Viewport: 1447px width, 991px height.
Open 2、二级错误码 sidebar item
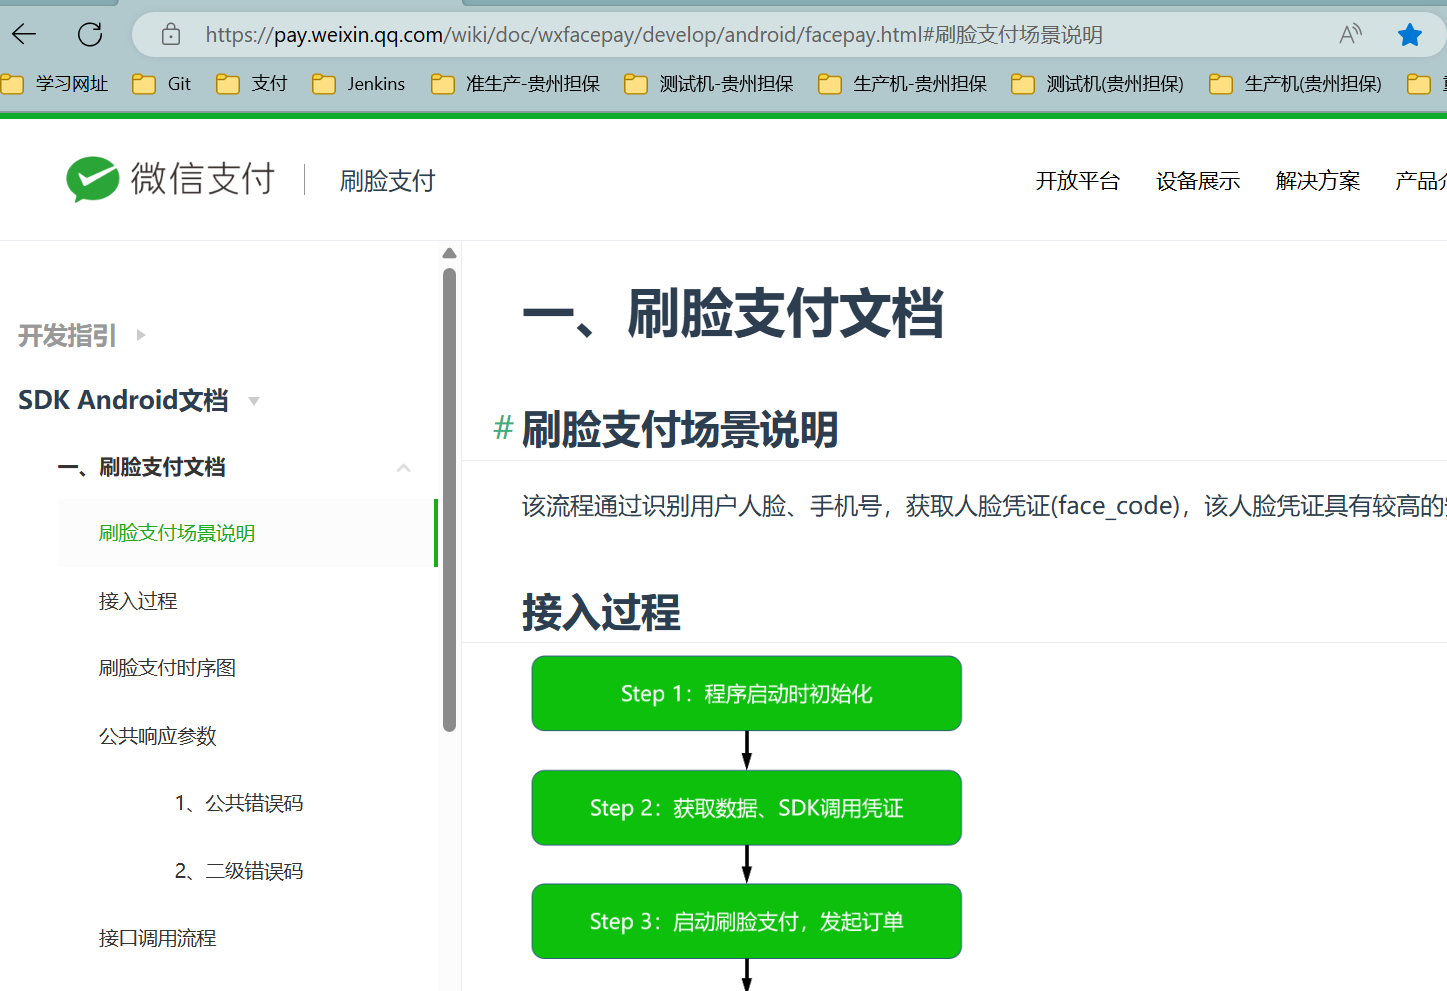pos(239,871)
